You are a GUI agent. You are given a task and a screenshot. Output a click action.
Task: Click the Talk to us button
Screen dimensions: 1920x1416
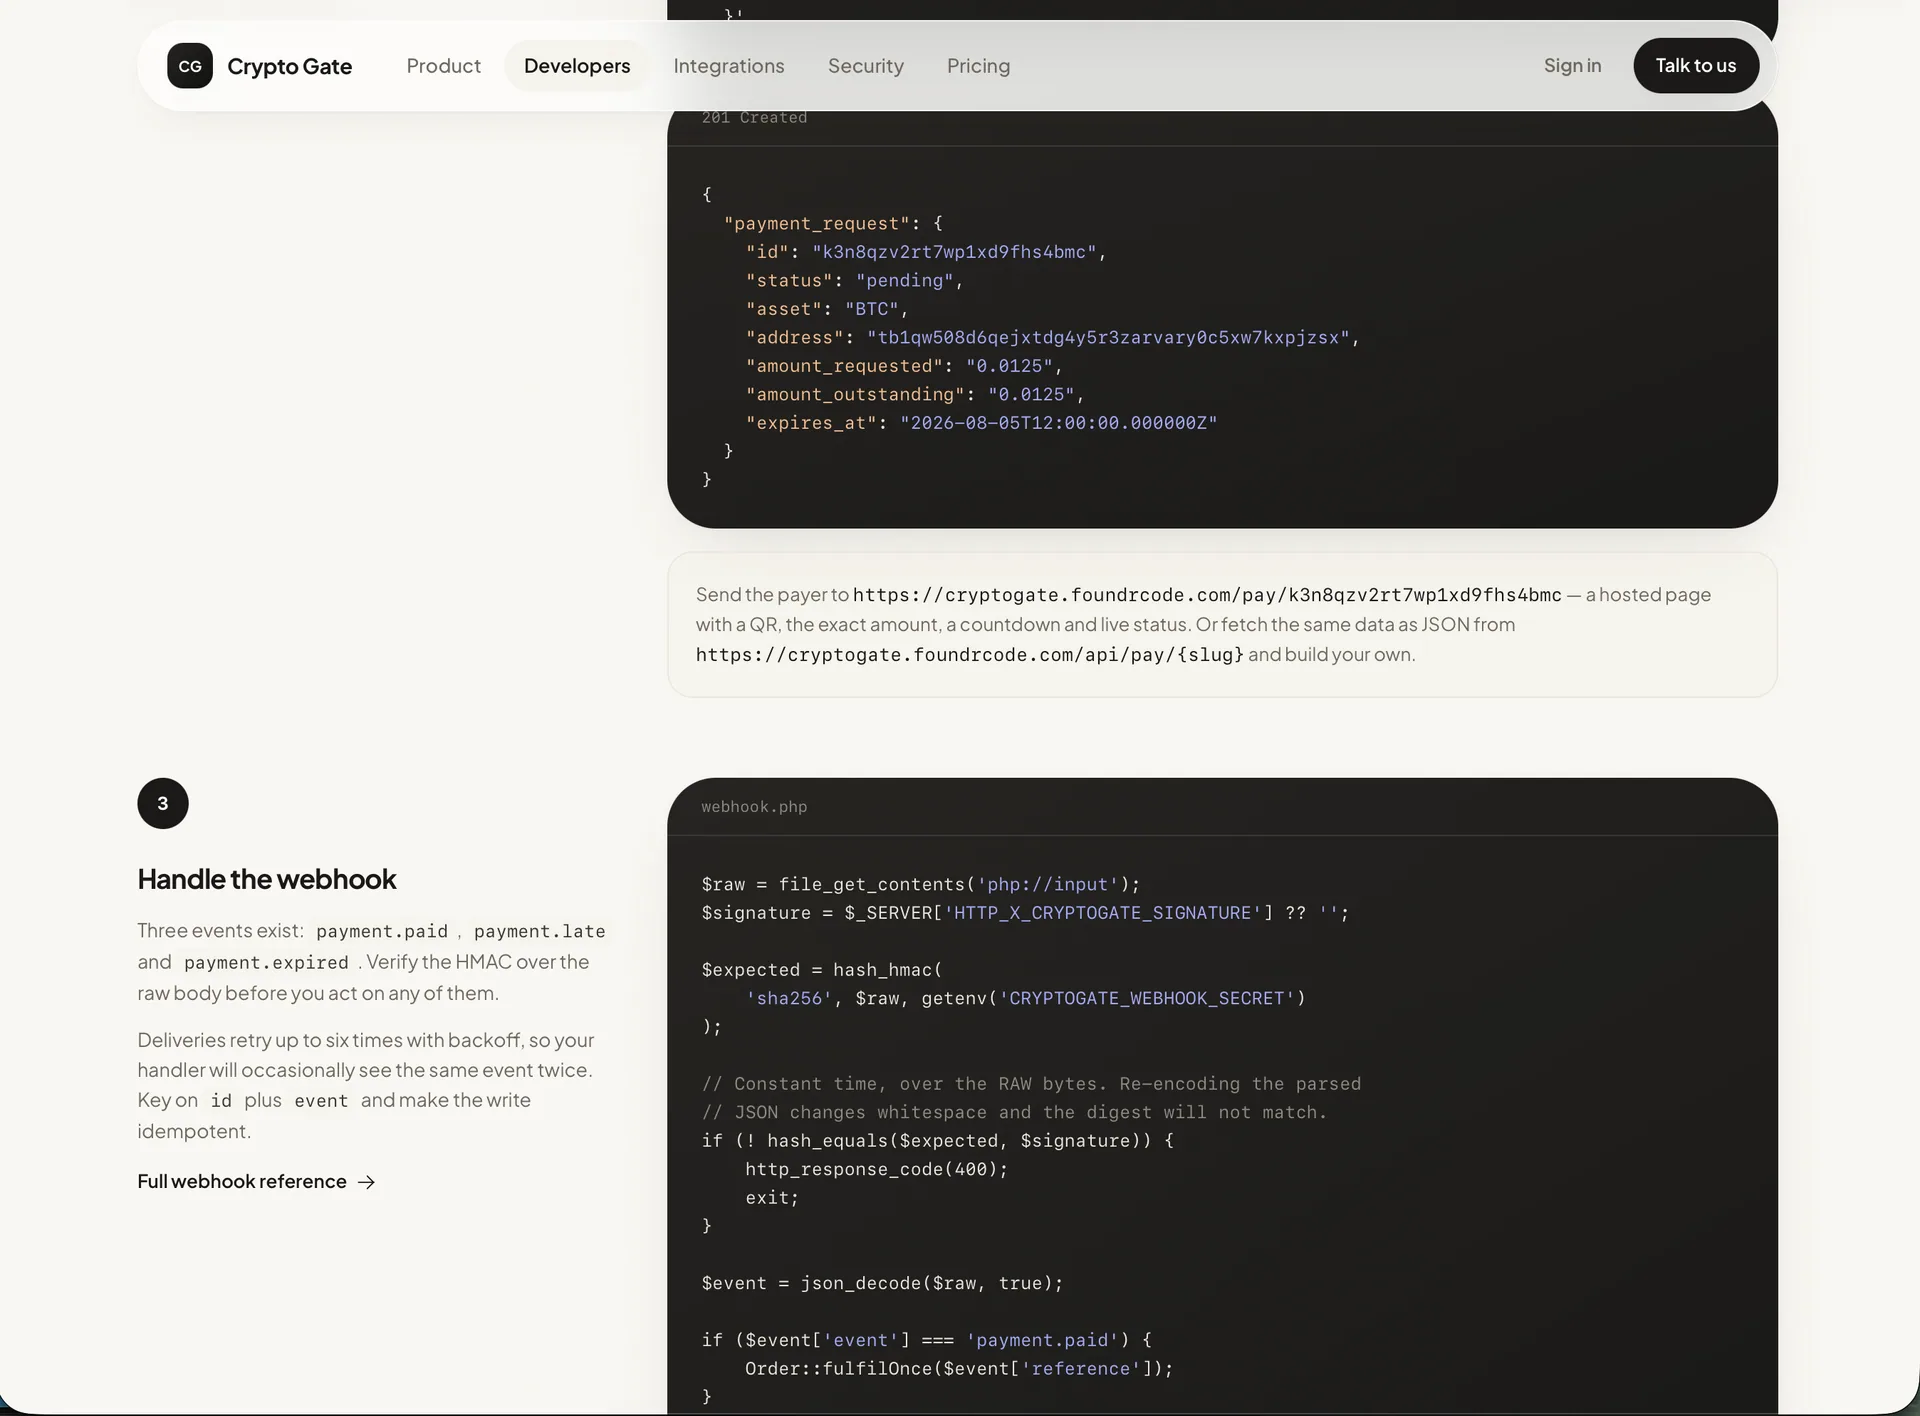[x=1696, y=66]
